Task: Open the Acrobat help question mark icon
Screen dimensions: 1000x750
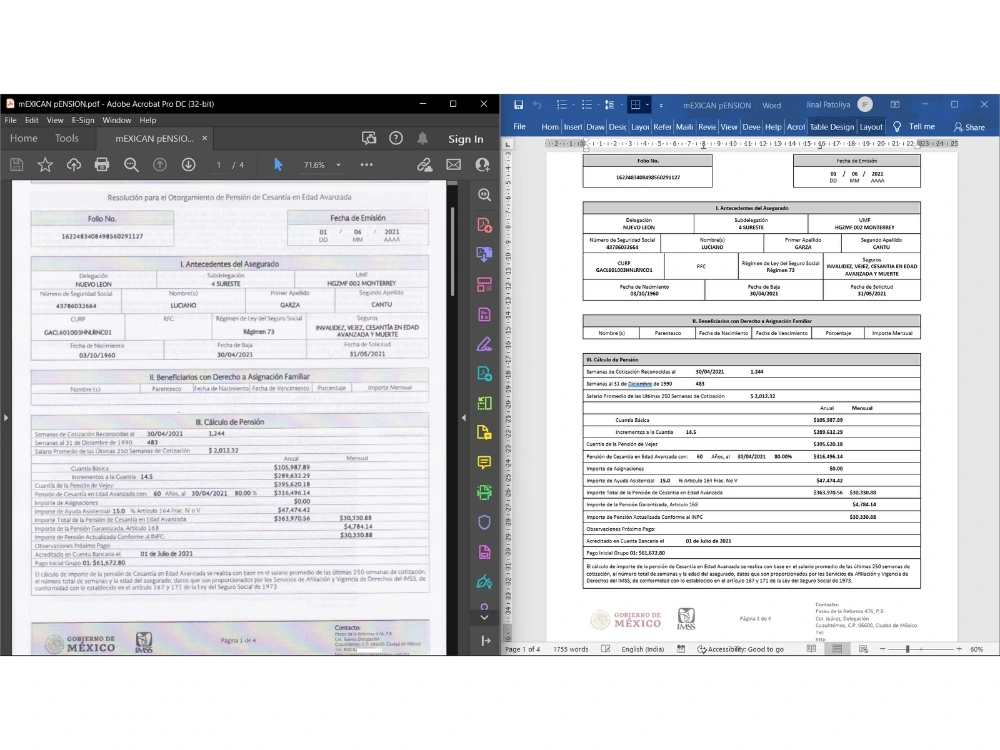Action: 395,138
